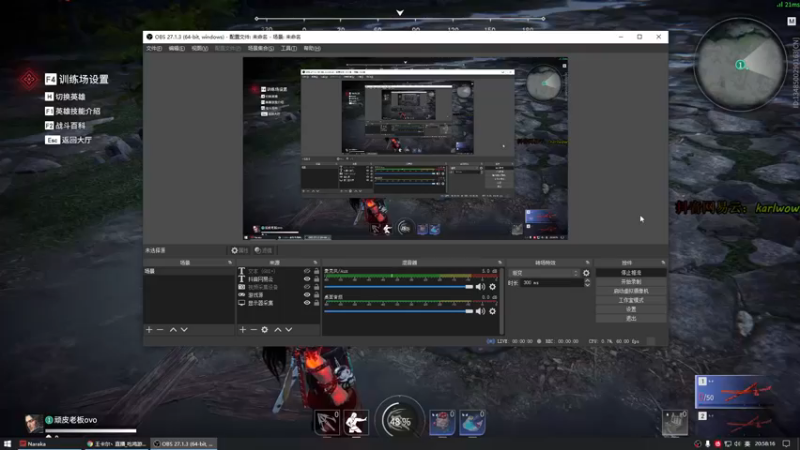
Task: Click the 退出 button in Controls
Action: click(631, 319)
